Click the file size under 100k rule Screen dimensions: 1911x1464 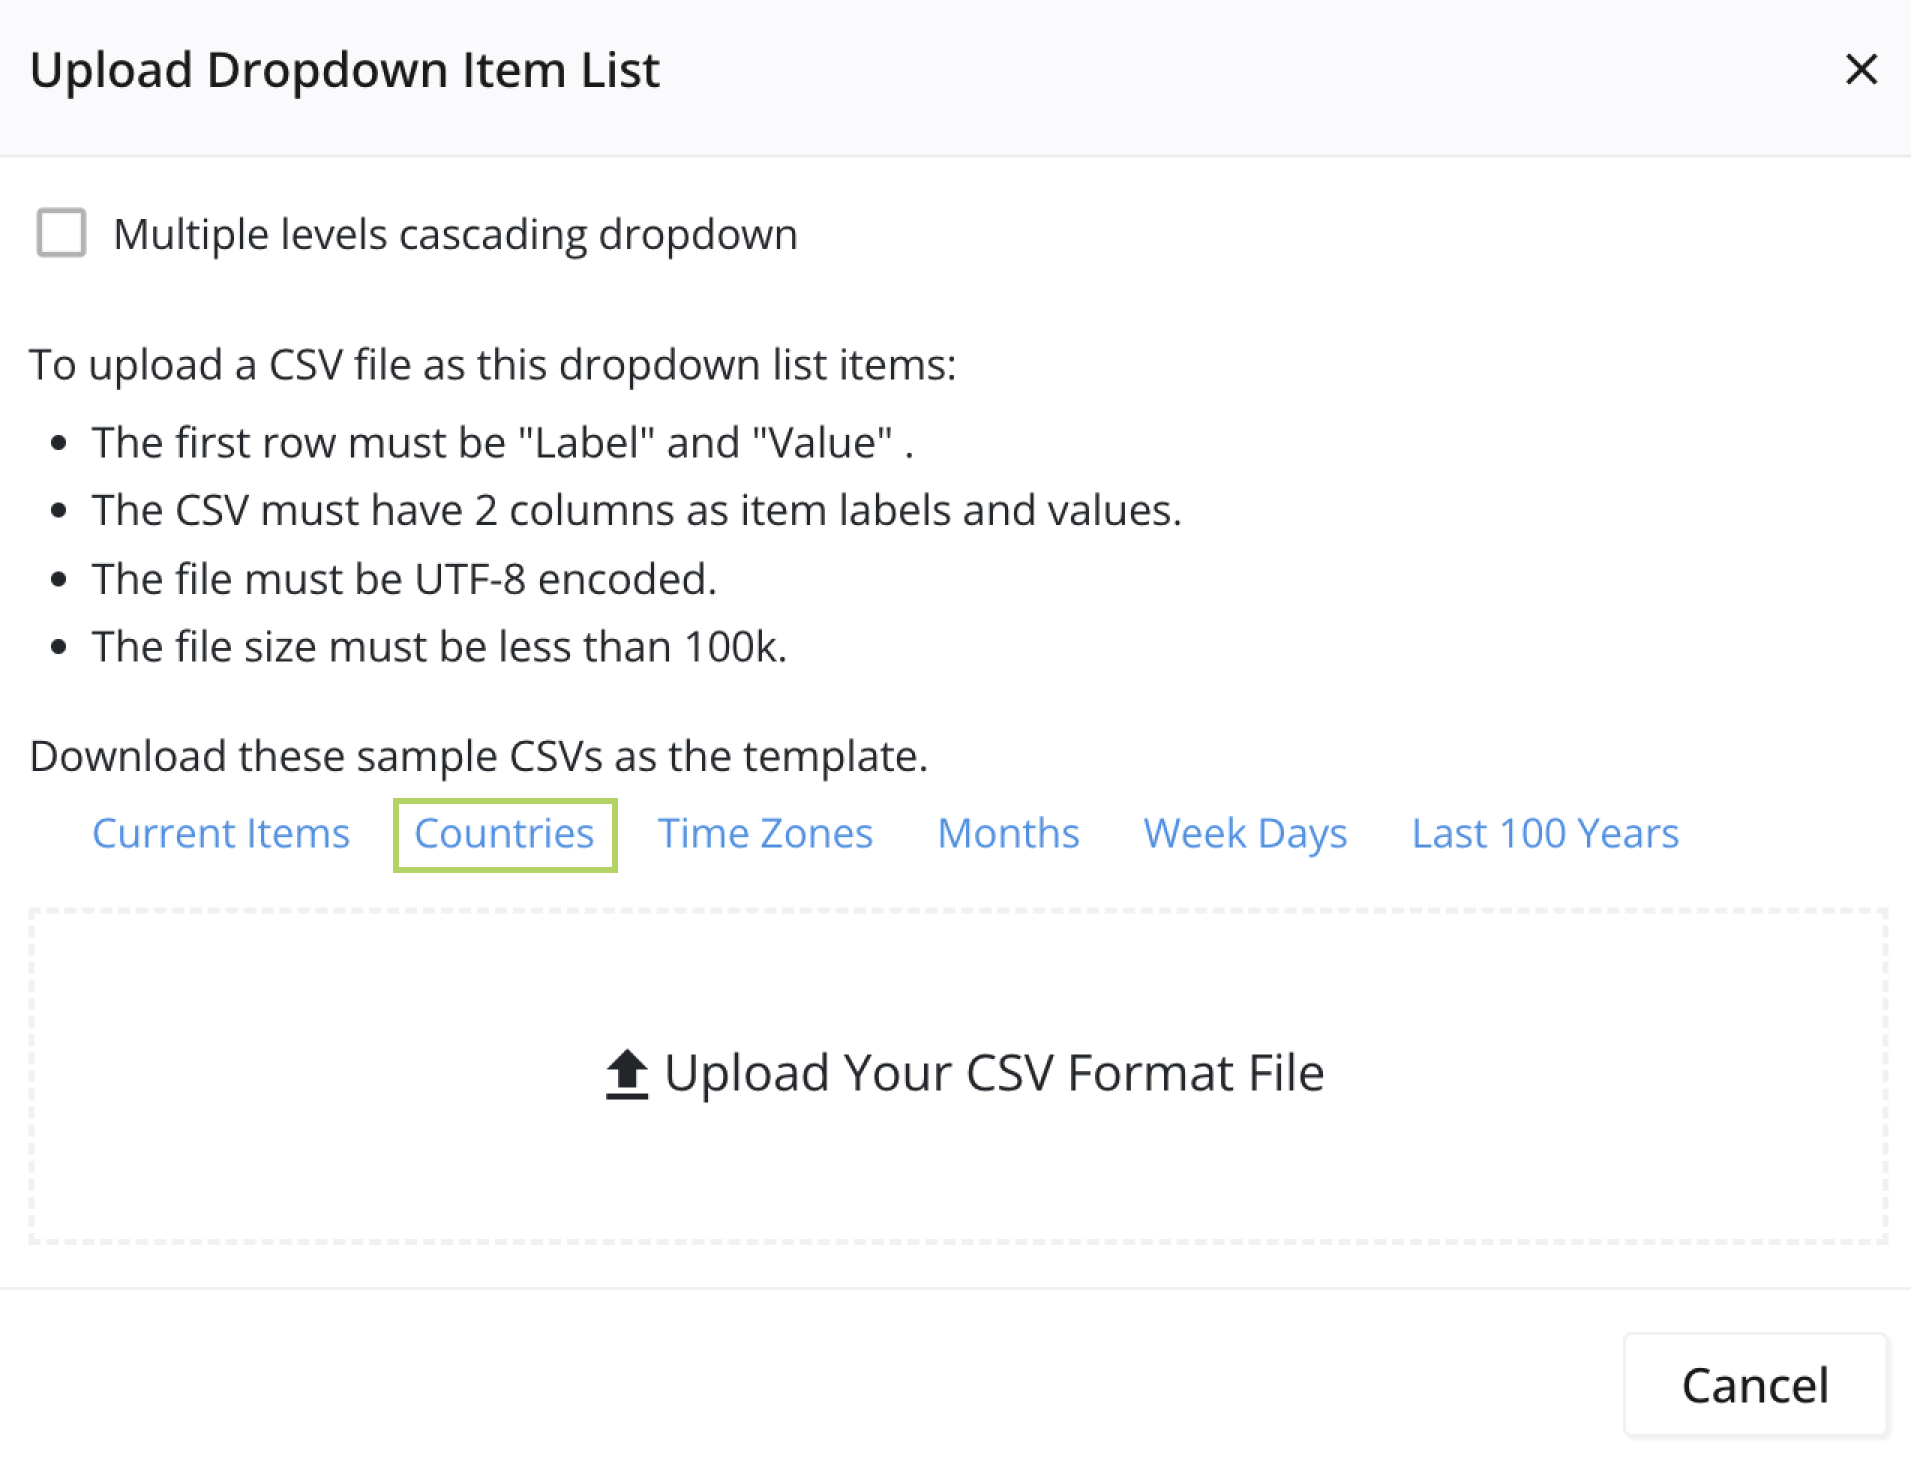pyautogui.click(x=439, y=647)
